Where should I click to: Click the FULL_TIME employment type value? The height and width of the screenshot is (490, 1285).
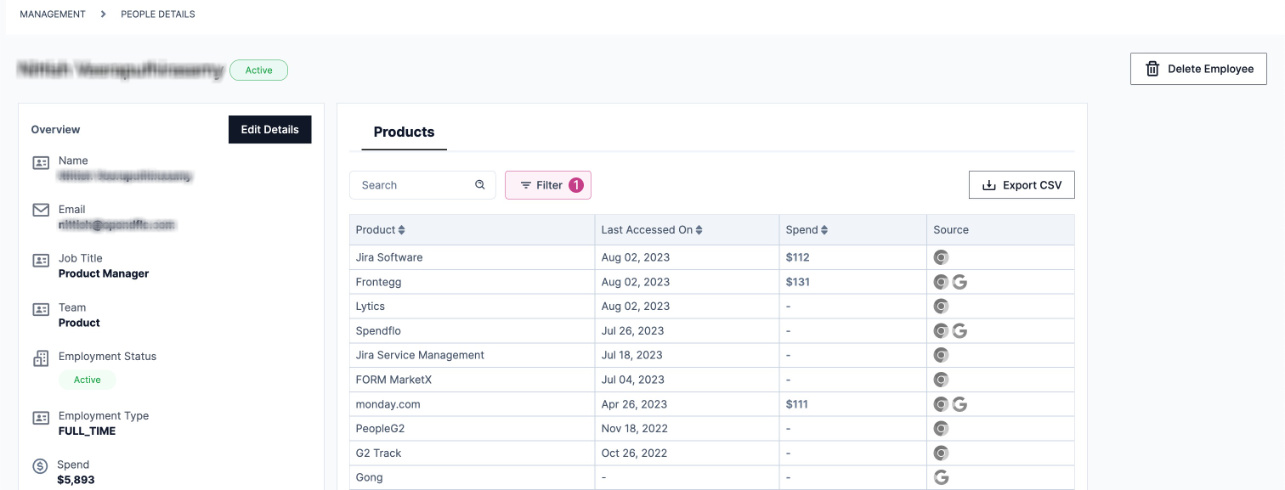(x=87, y=431)
